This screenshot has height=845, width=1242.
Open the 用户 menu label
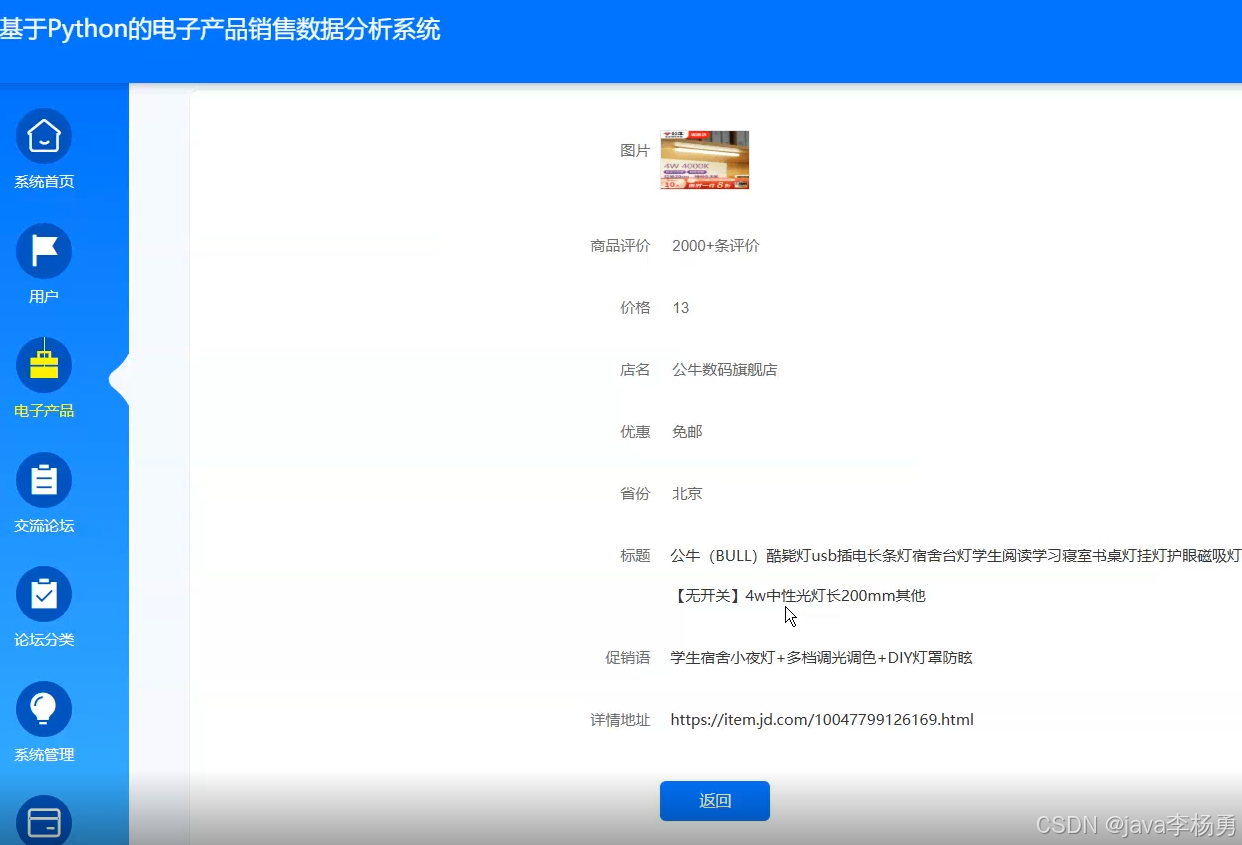coord(44,297)
